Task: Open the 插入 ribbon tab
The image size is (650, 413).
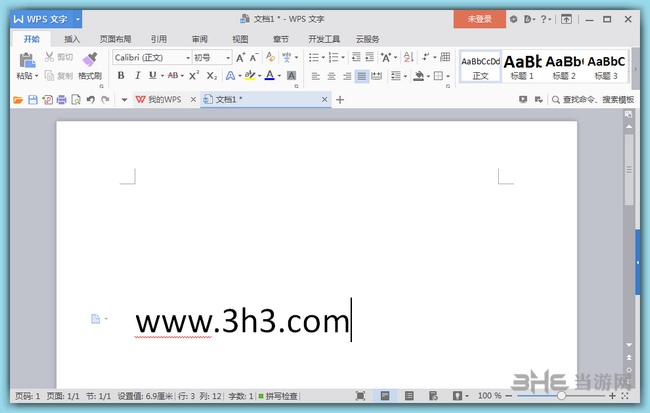Action: (x=72, y=39)
